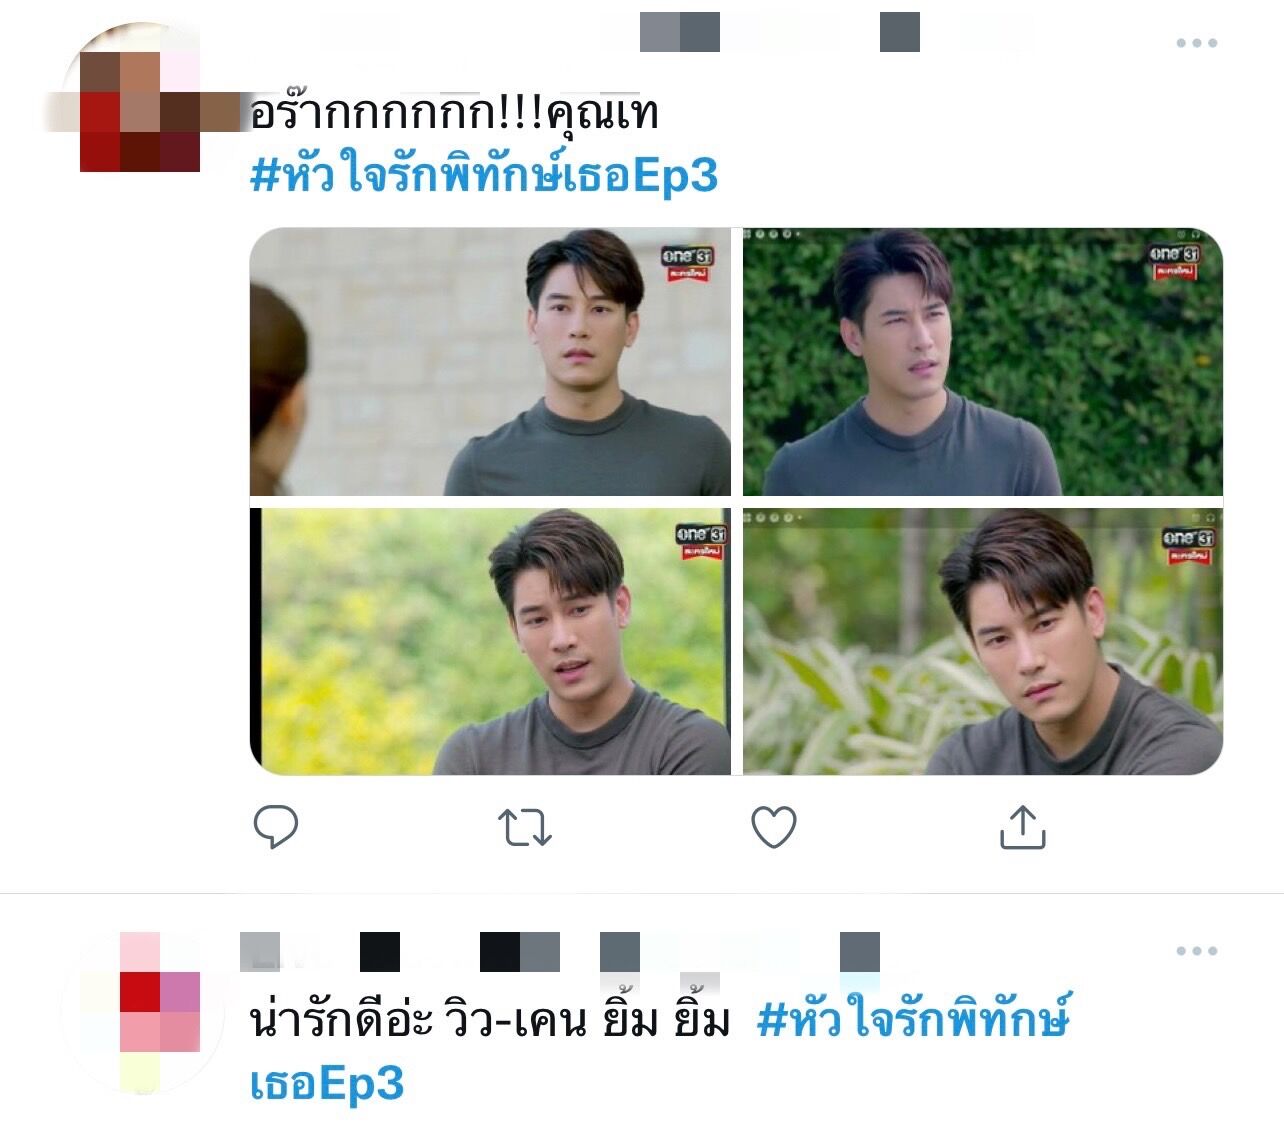Image resolution: width=1284 pixels, height=1132 pixels.
Task: Click the first tweet text อร๊ากกกกกก!!!คุณเท
Action: [454, 112]
